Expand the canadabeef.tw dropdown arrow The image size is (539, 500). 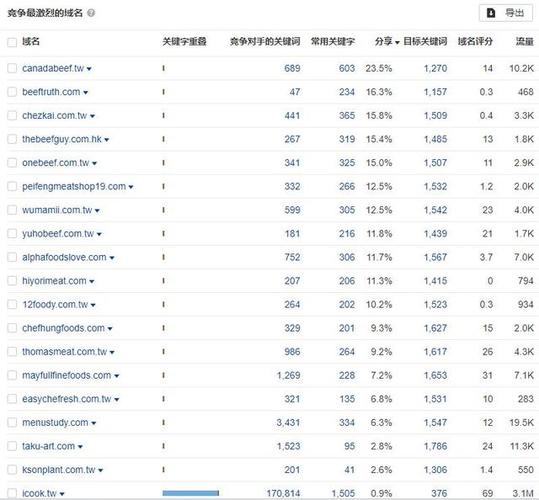[89, 69]
